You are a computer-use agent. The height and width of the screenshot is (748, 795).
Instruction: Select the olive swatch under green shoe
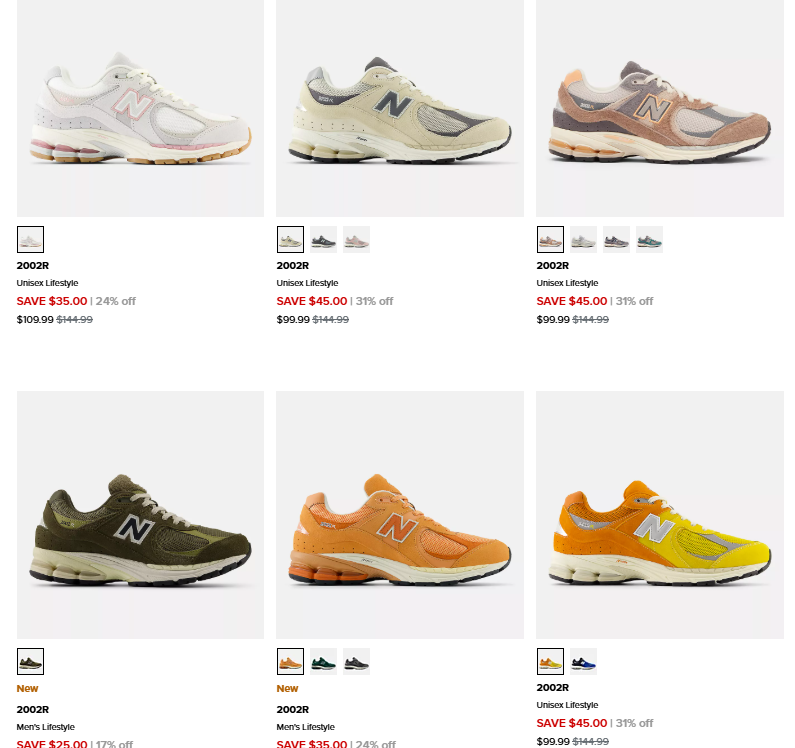click(30, 661)
